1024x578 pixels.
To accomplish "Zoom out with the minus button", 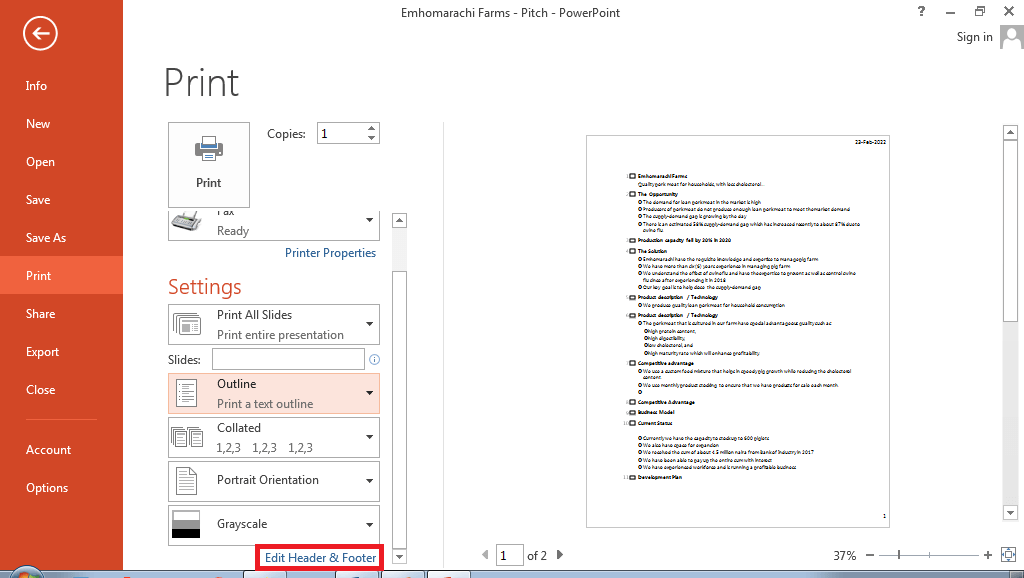I will tap(870, 555).
